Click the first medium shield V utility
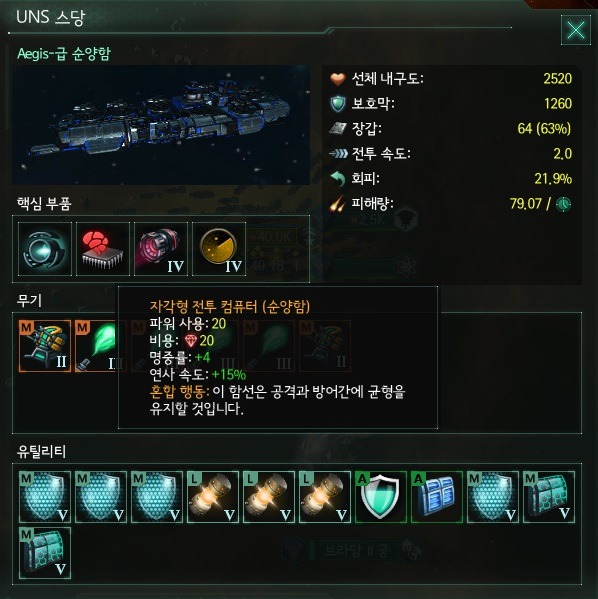The width and height of the screenshot is (598, 599). pyautogui.click(x=45, y=497)
